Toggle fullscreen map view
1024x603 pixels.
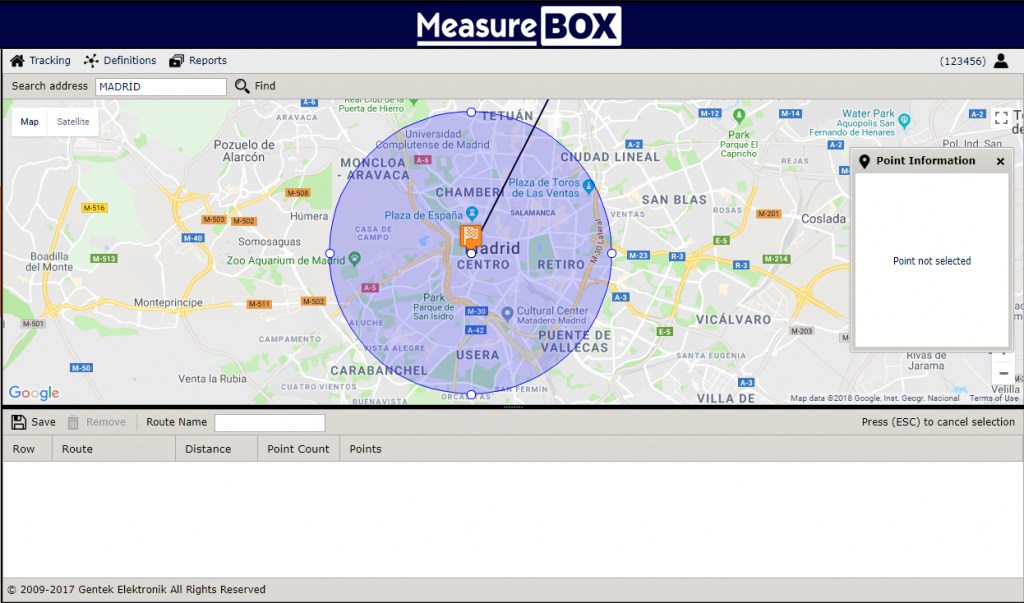pyautogui.click(x=1001, y=118)
